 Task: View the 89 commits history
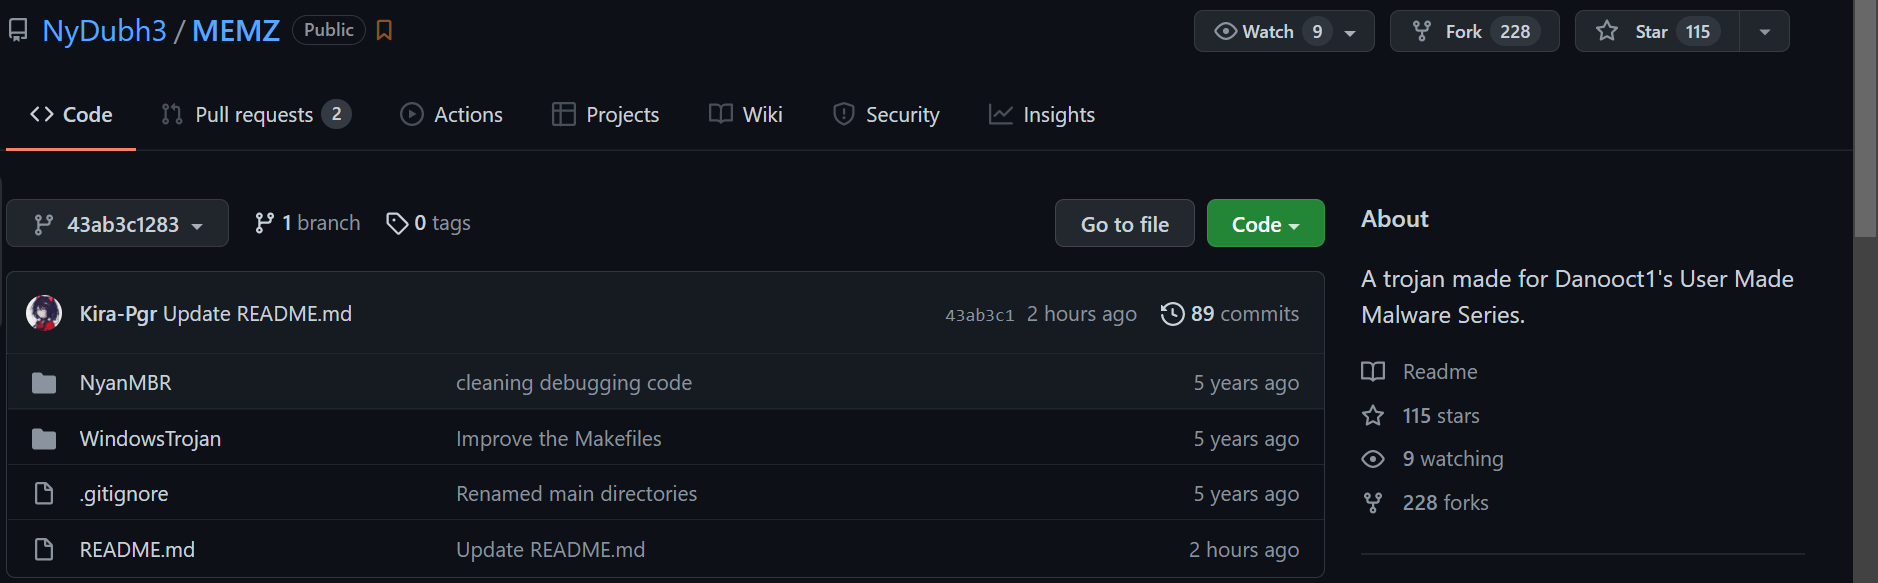(1230, 314)
